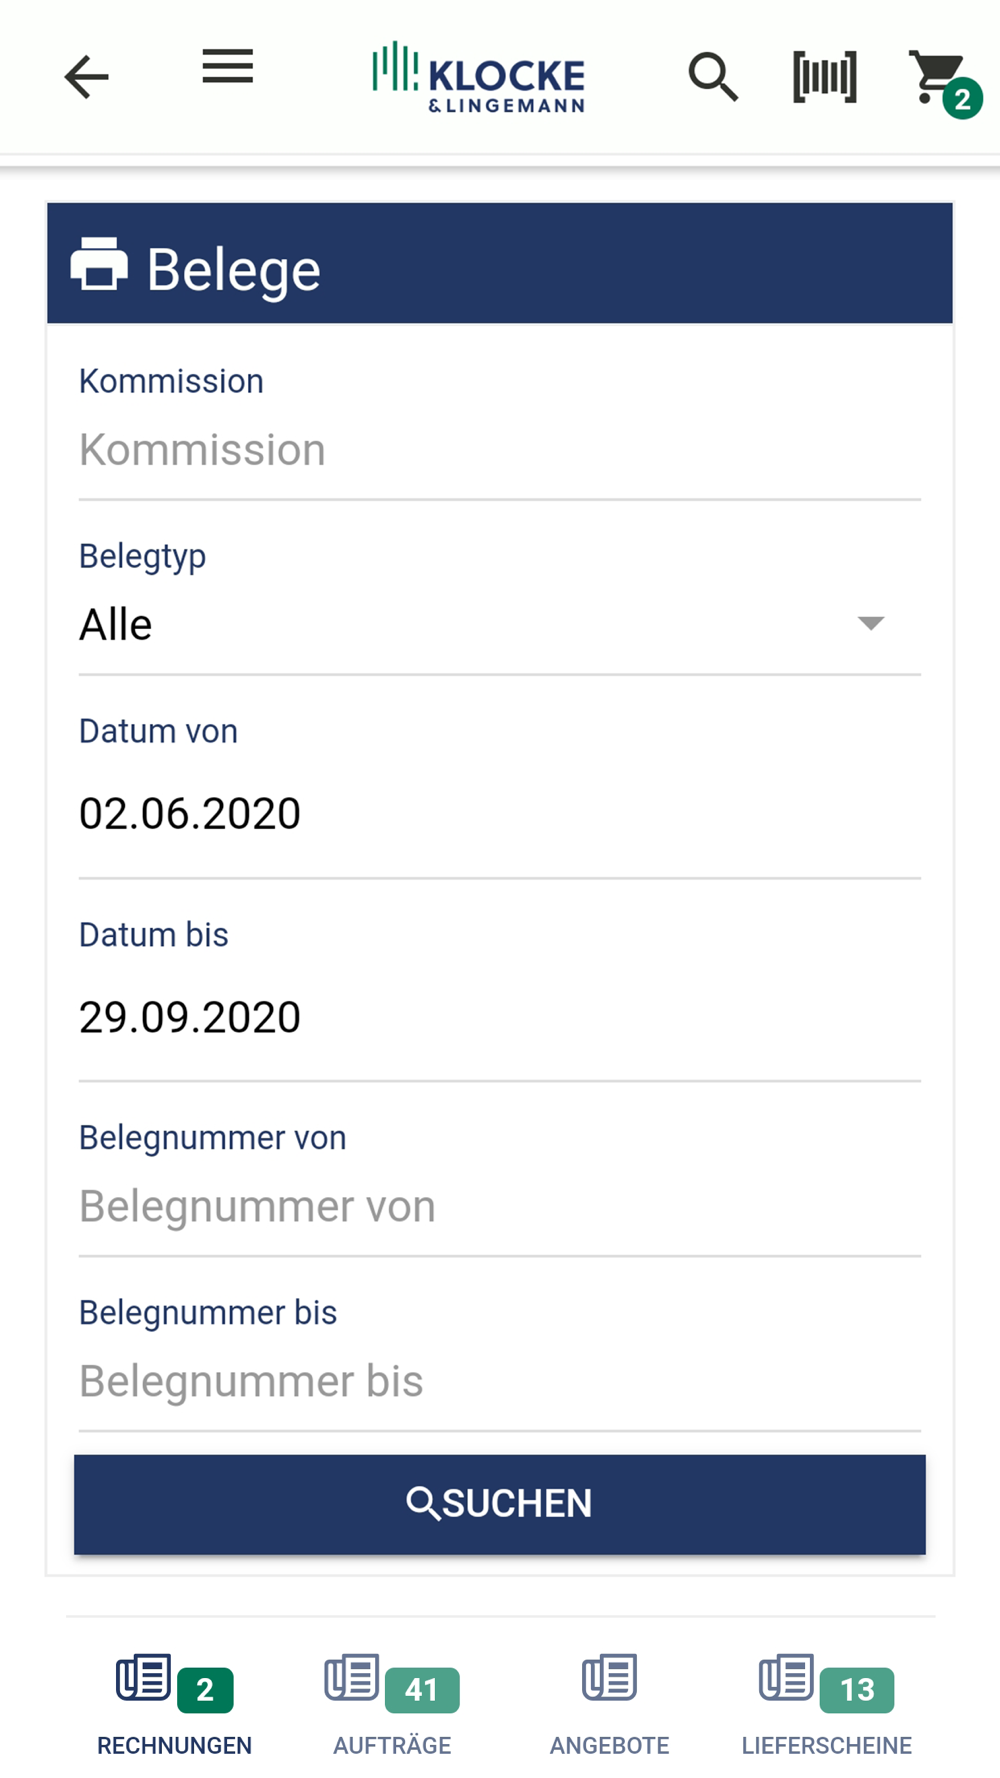This screenshot has height=1778, width=1000.
Task: Launch the barcode scanner
Action: pos(825,77)
